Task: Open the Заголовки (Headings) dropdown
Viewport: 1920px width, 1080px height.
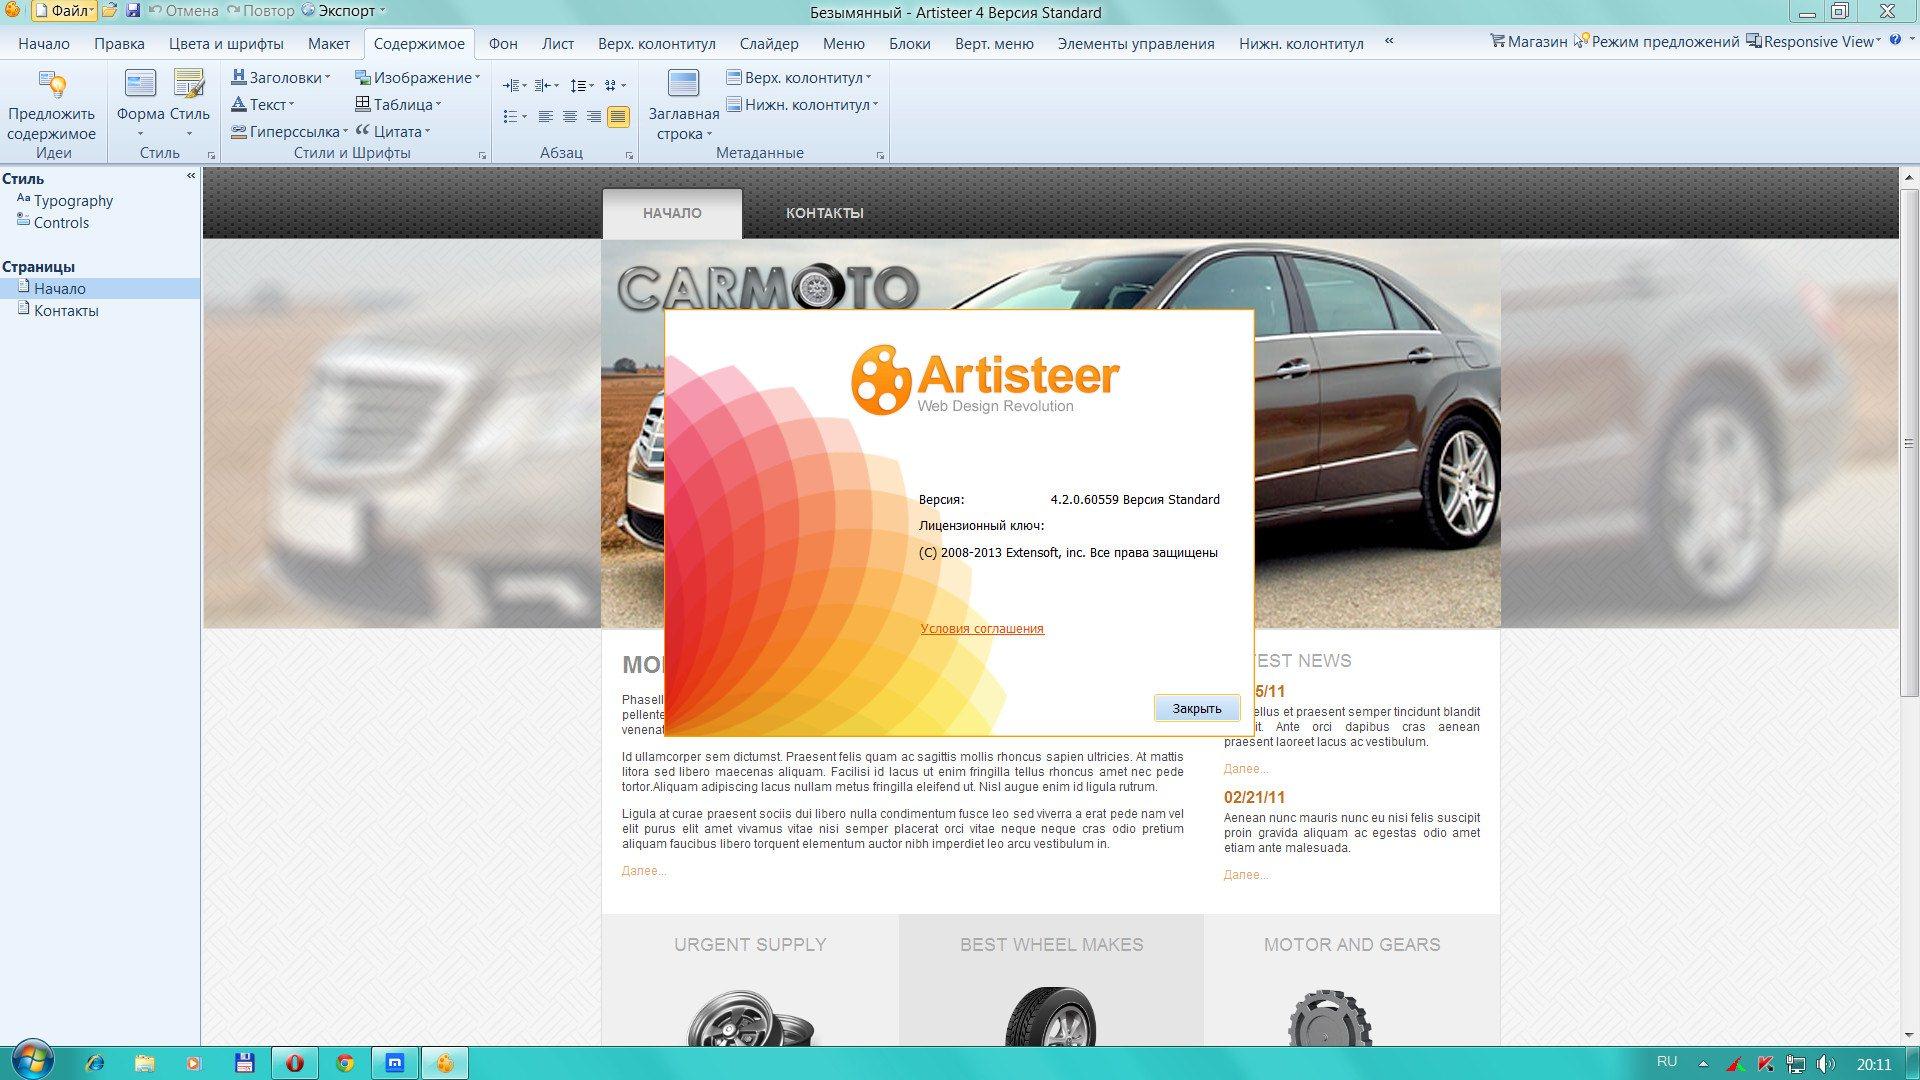Action: (x=280, y=77)
